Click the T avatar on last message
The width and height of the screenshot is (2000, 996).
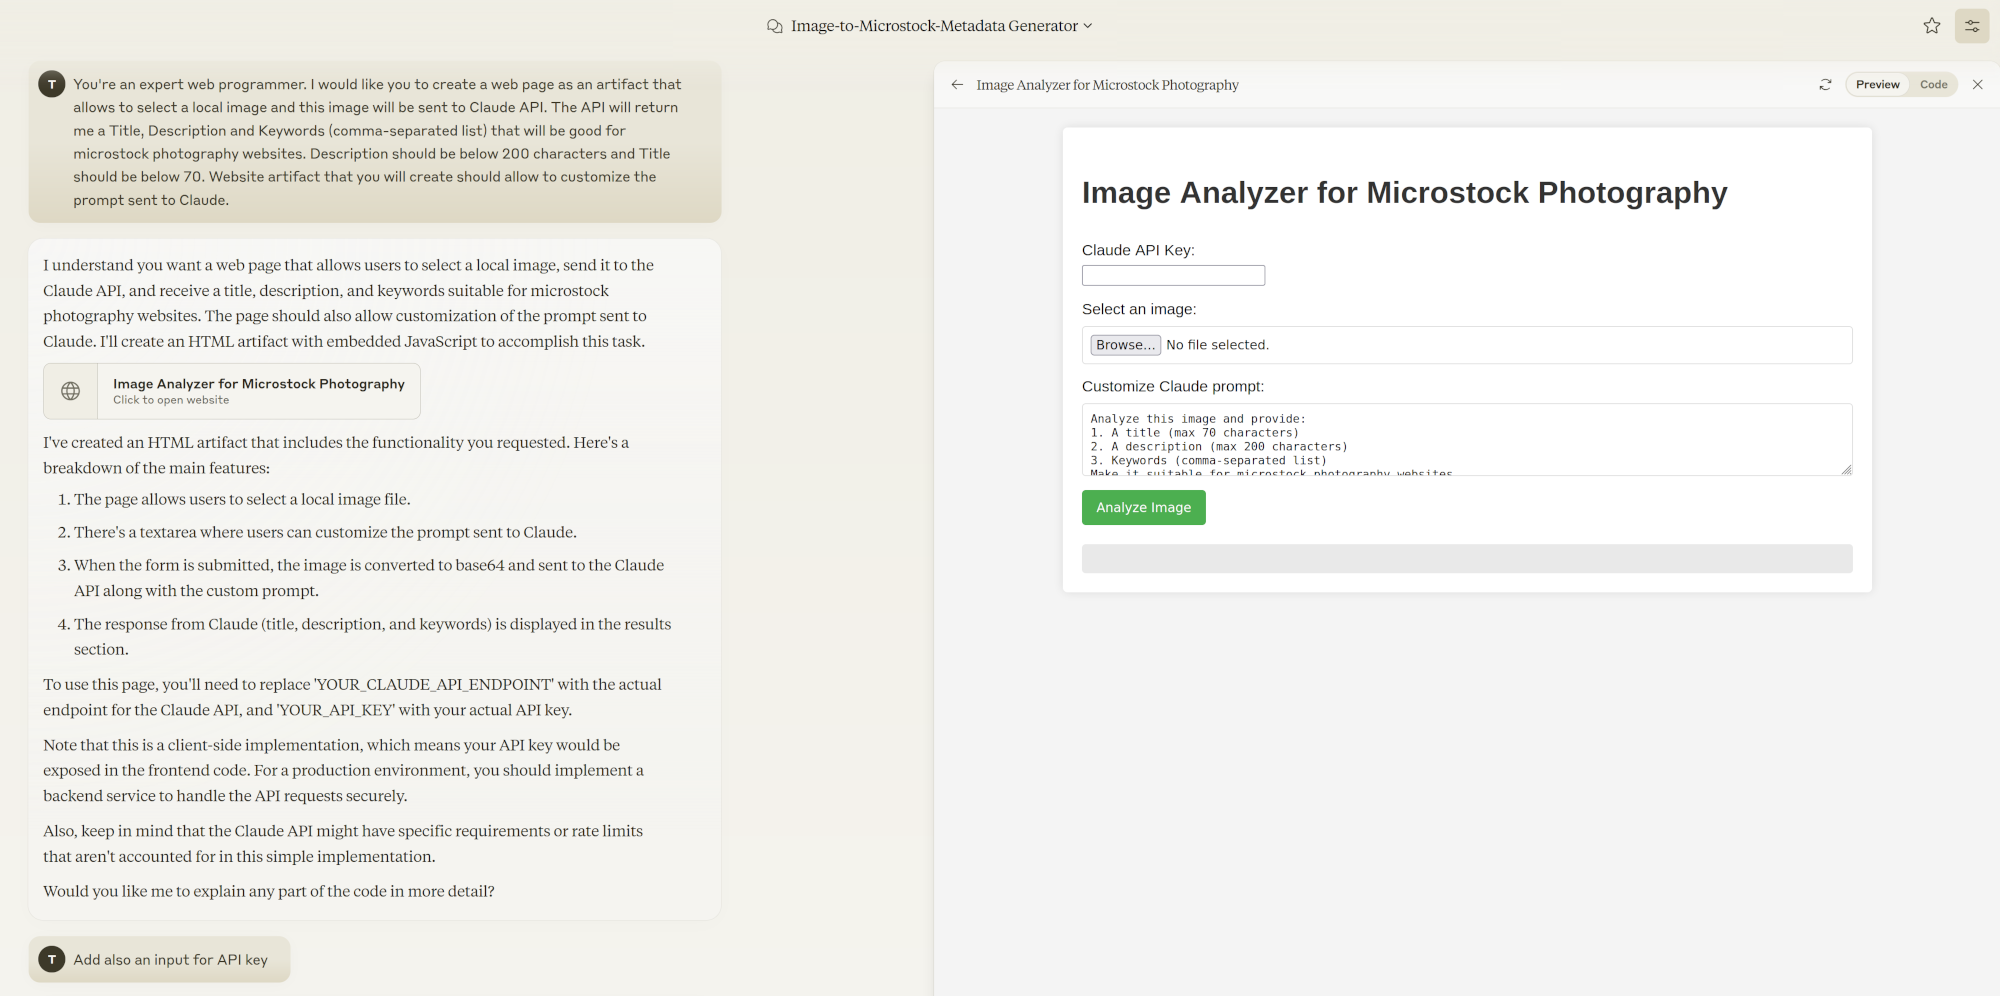click(x=52, y=960)
